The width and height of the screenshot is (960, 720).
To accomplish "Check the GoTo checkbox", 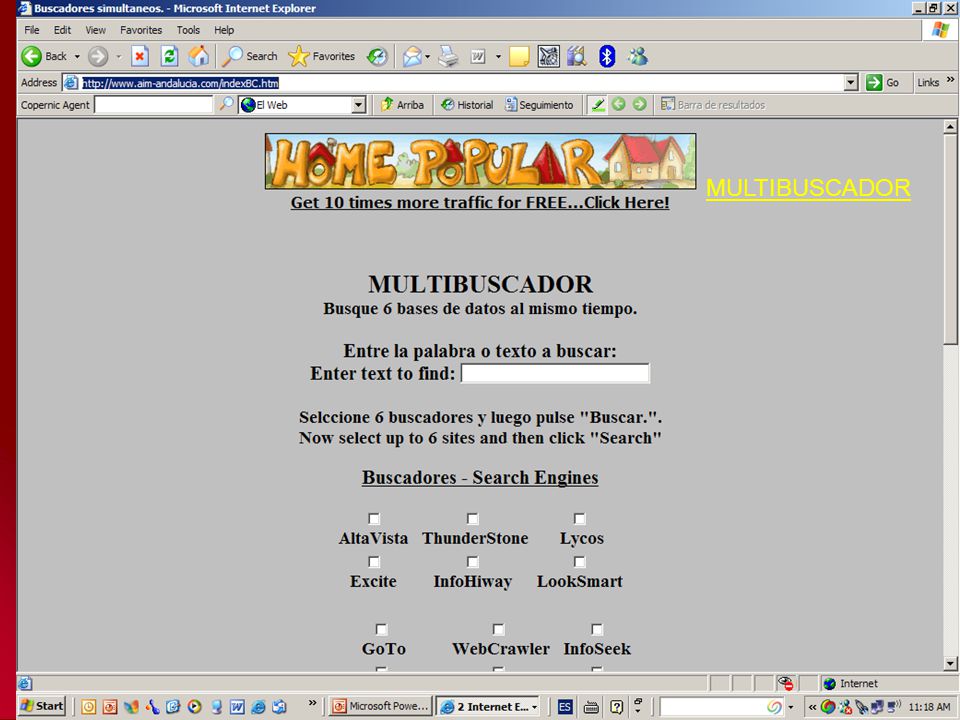I will 381,629.
